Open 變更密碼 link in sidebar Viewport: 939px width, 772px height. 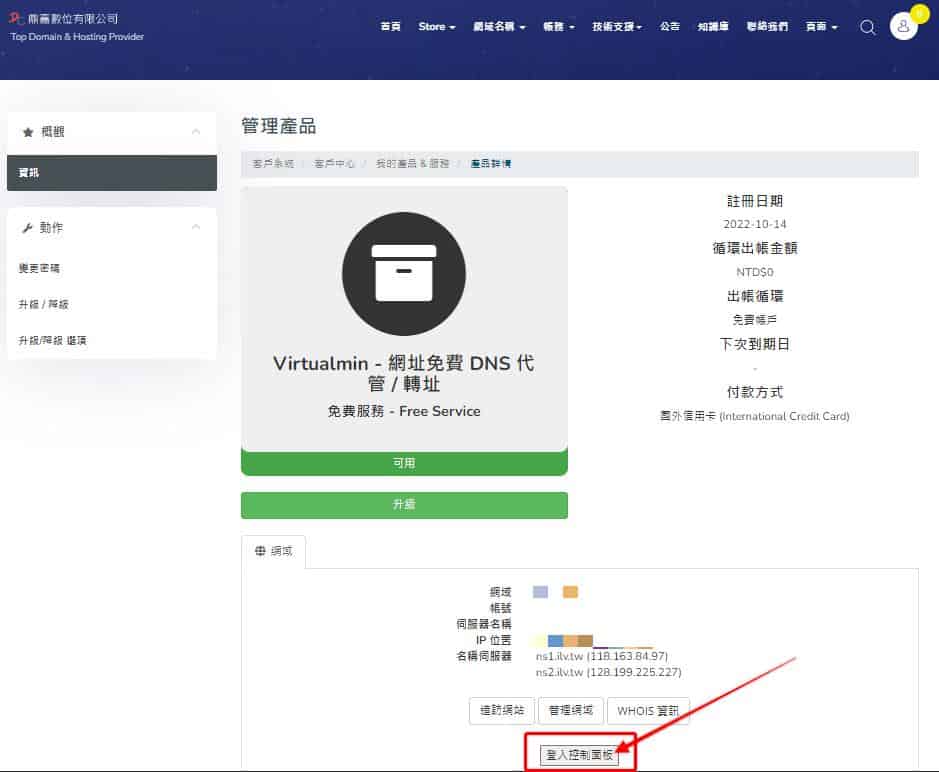click(39, 269)
